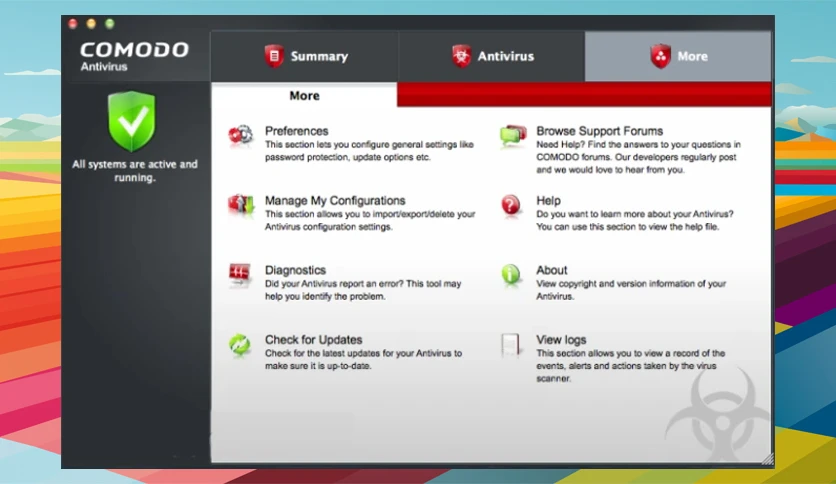The width and height of the screenshot is (836, 484).
Task: Click the window resize grip corner
Action: pos(767,458)
